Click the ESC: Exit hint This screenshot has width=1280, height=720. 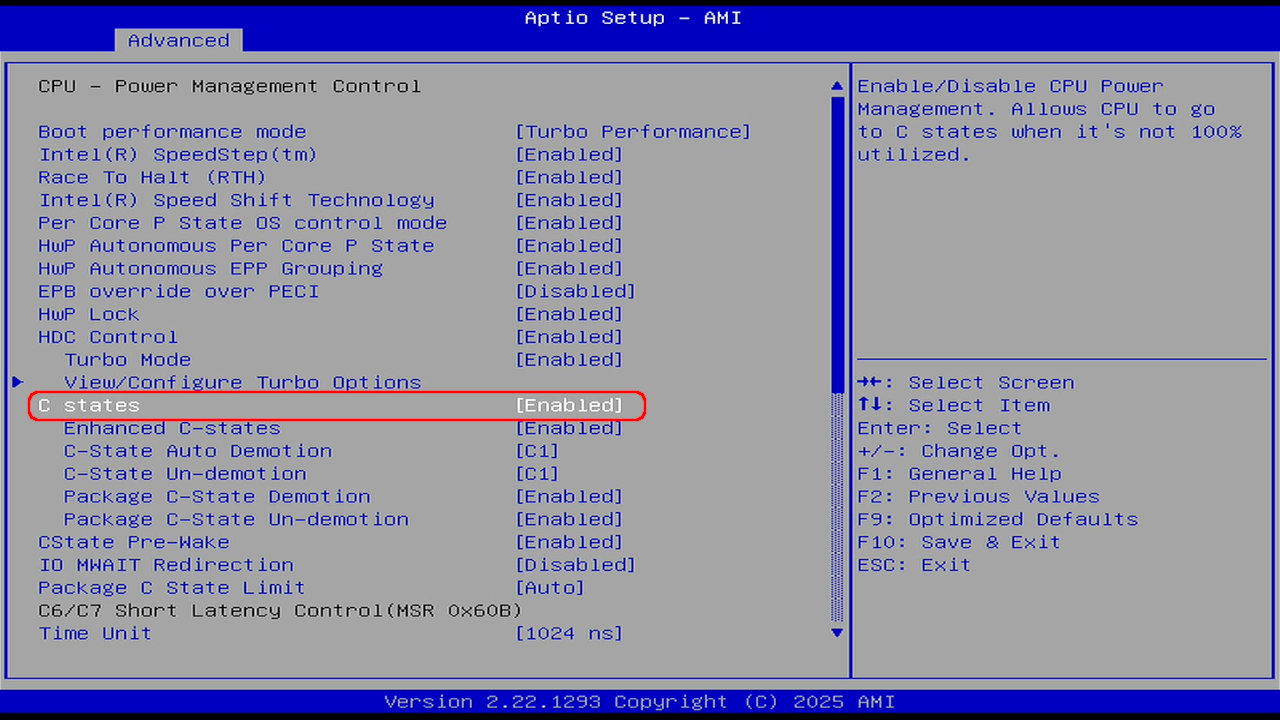click(914, 565)
